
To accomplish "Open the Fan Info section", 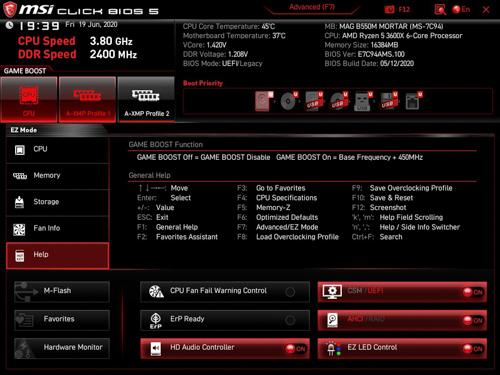I will [57, 229].
